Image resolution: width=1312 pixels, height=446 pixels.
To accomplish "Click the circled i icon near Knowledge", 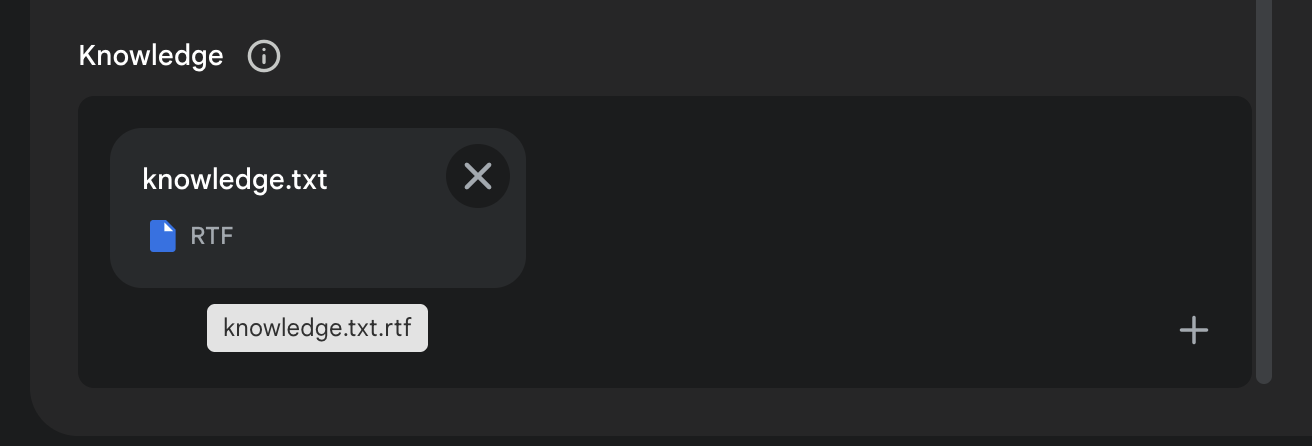I will point(264,56).
